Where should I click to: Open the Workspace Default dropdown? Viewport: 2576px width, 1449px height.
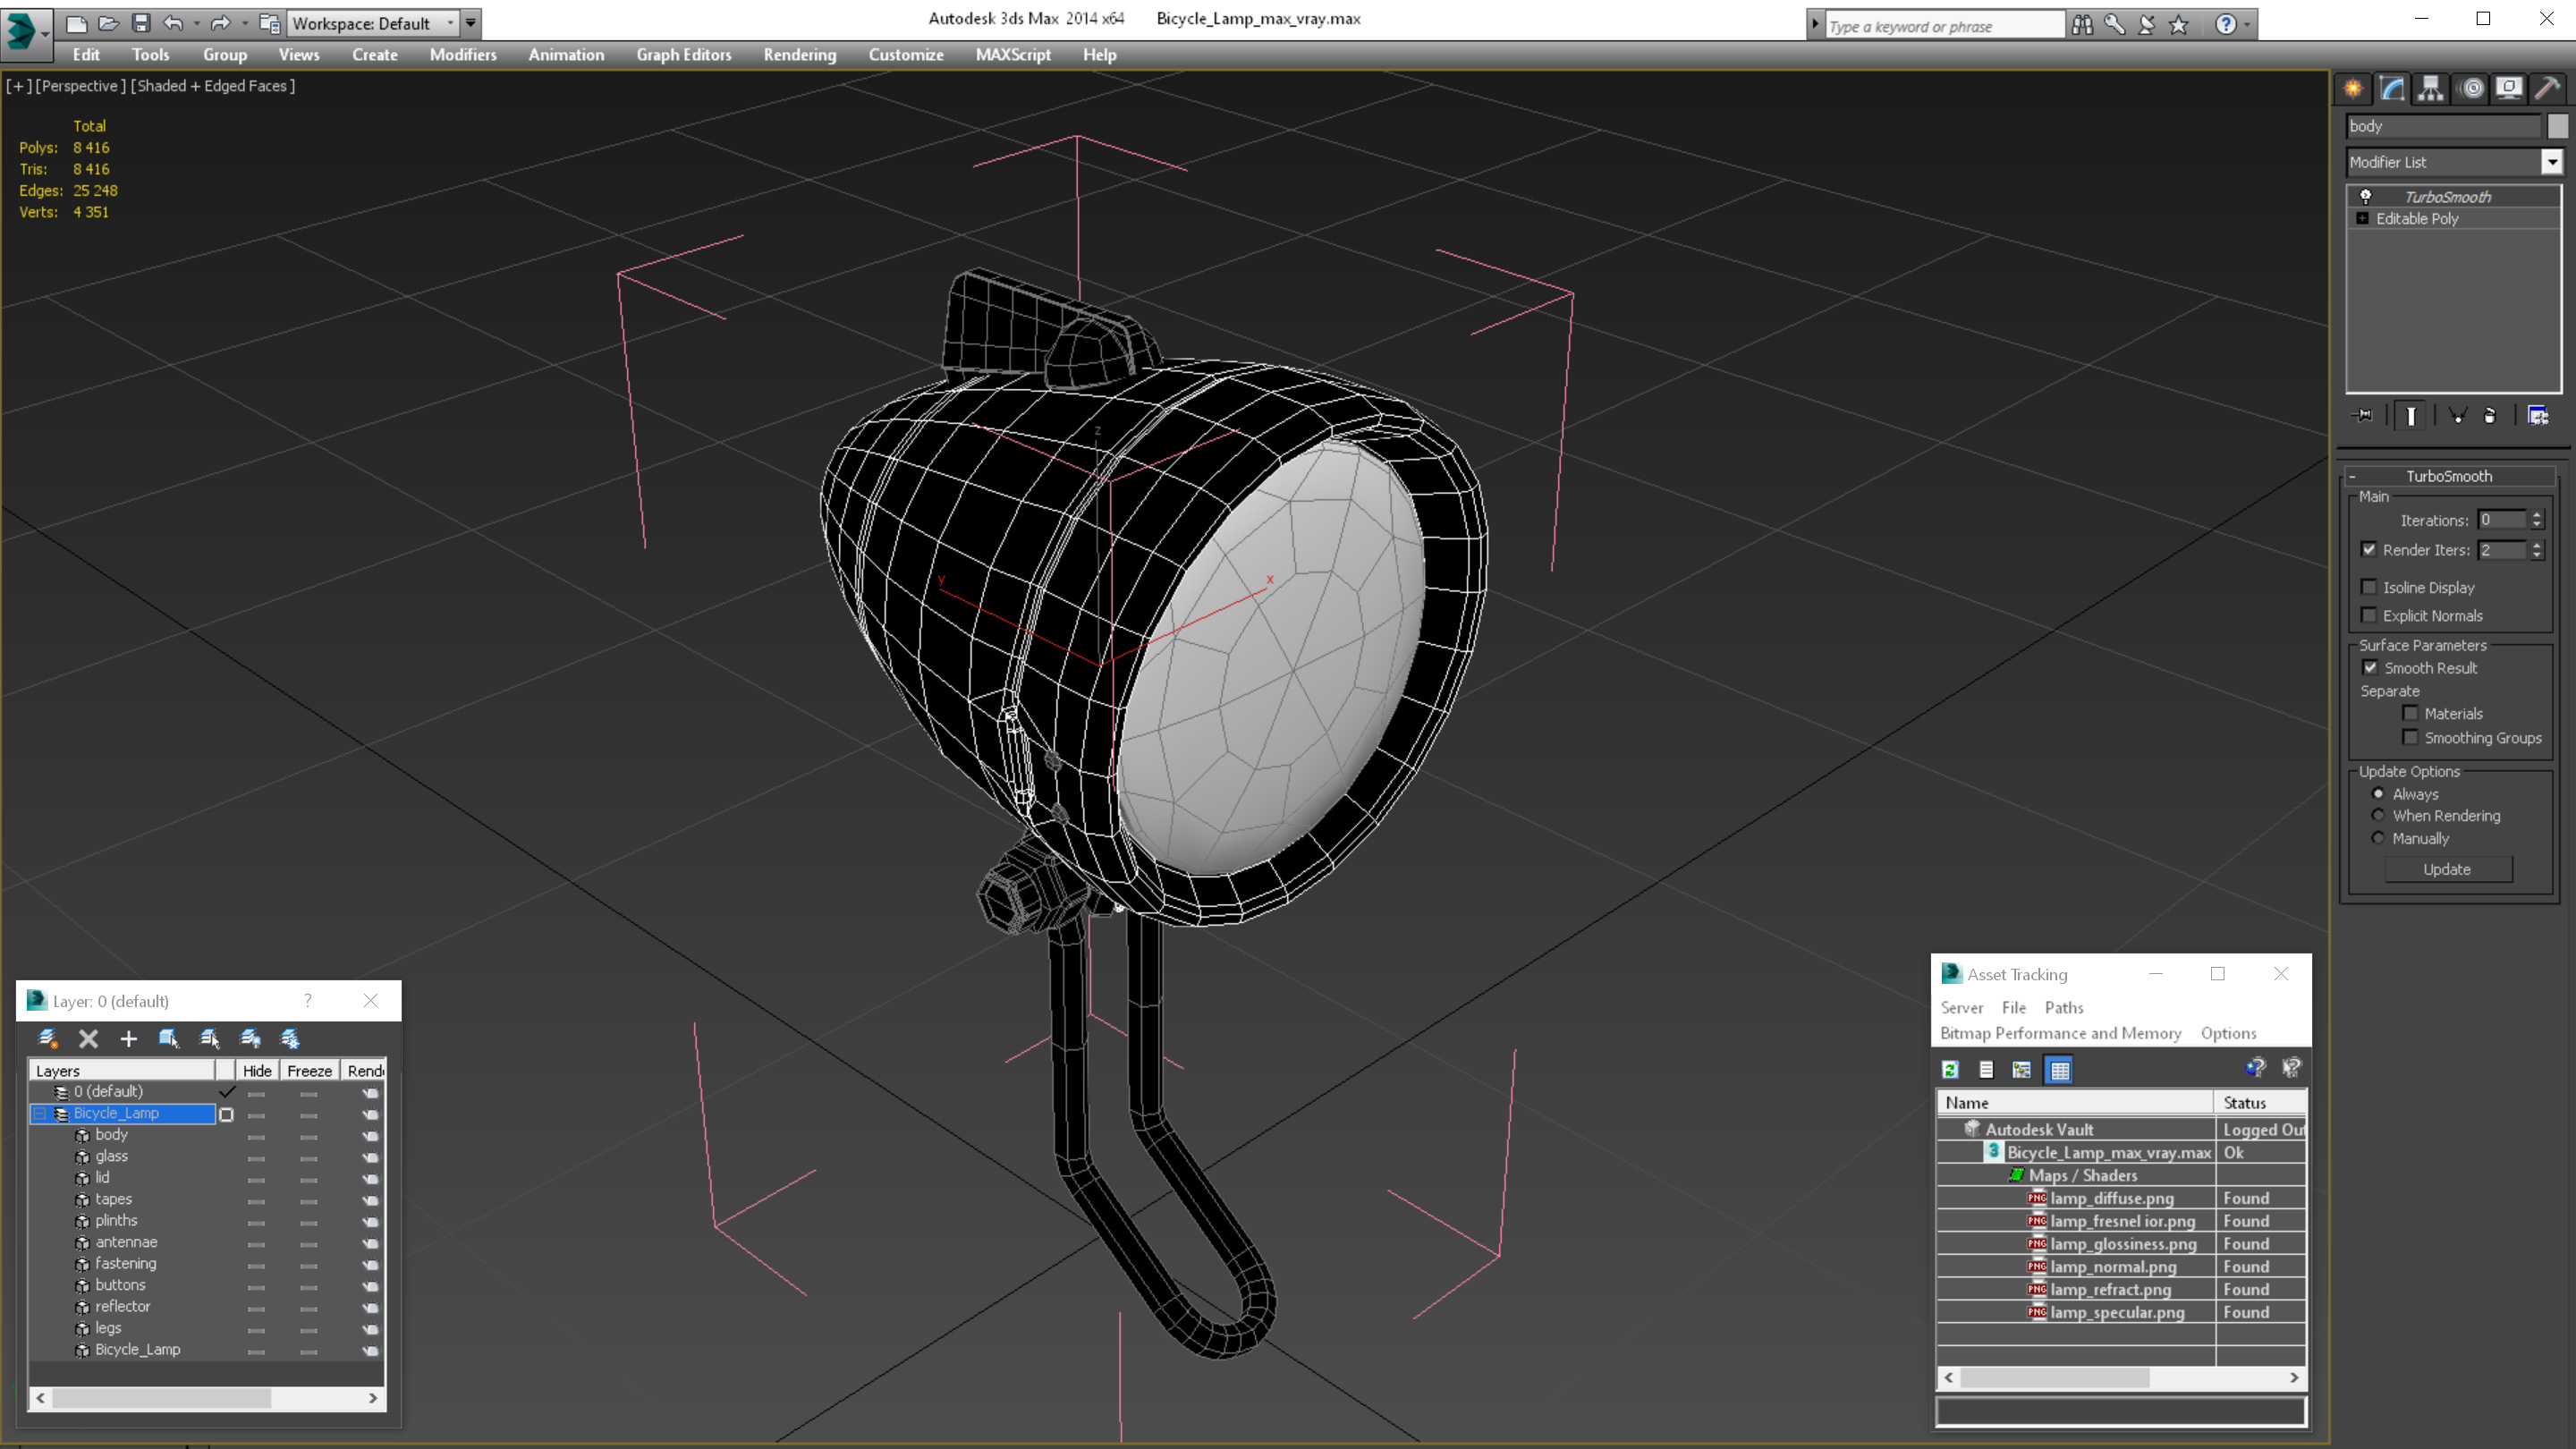tap(451, 23)
